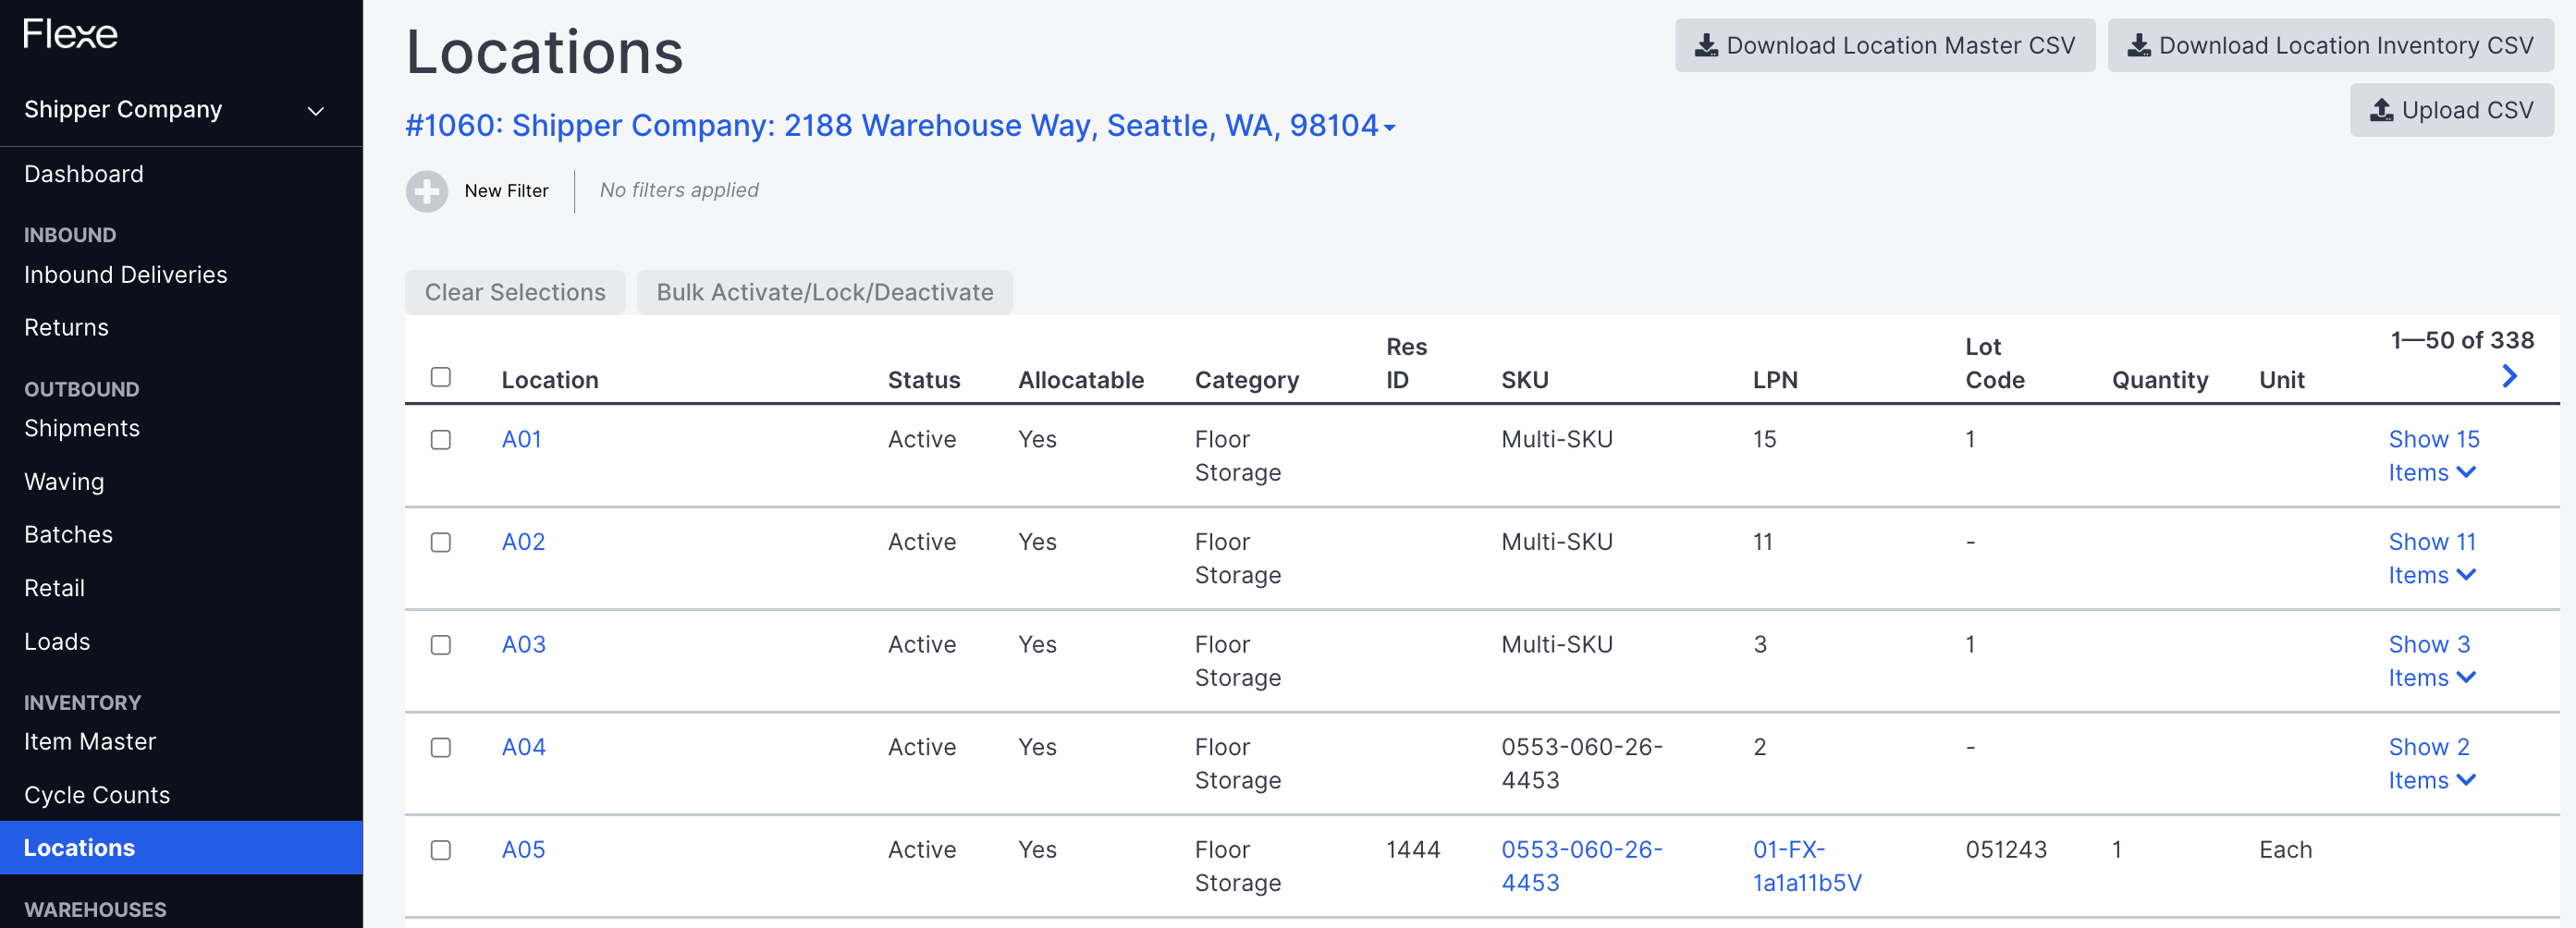2576x928 pixels.
Task: Expand Show 15 Items for location A01
Action: (x=2434, y=456)
